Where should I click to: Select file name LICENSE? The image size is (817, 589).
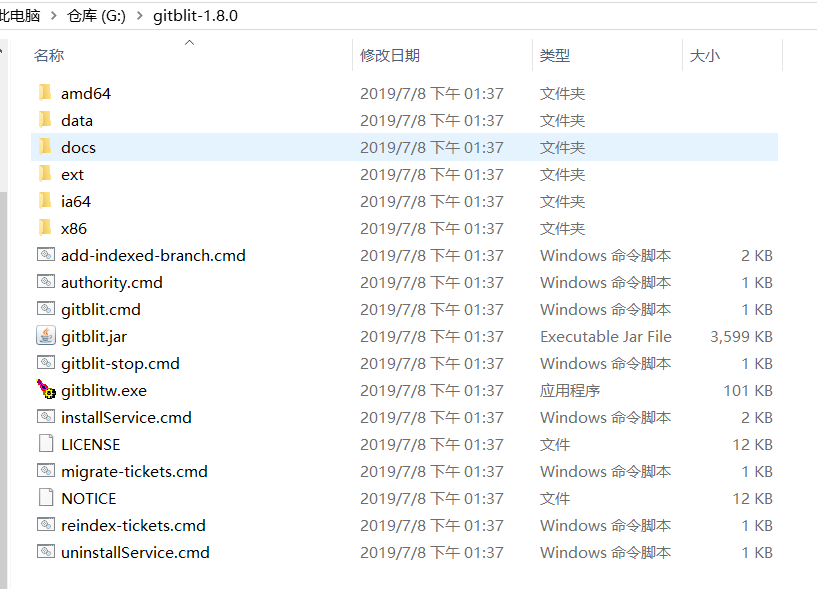91,445
